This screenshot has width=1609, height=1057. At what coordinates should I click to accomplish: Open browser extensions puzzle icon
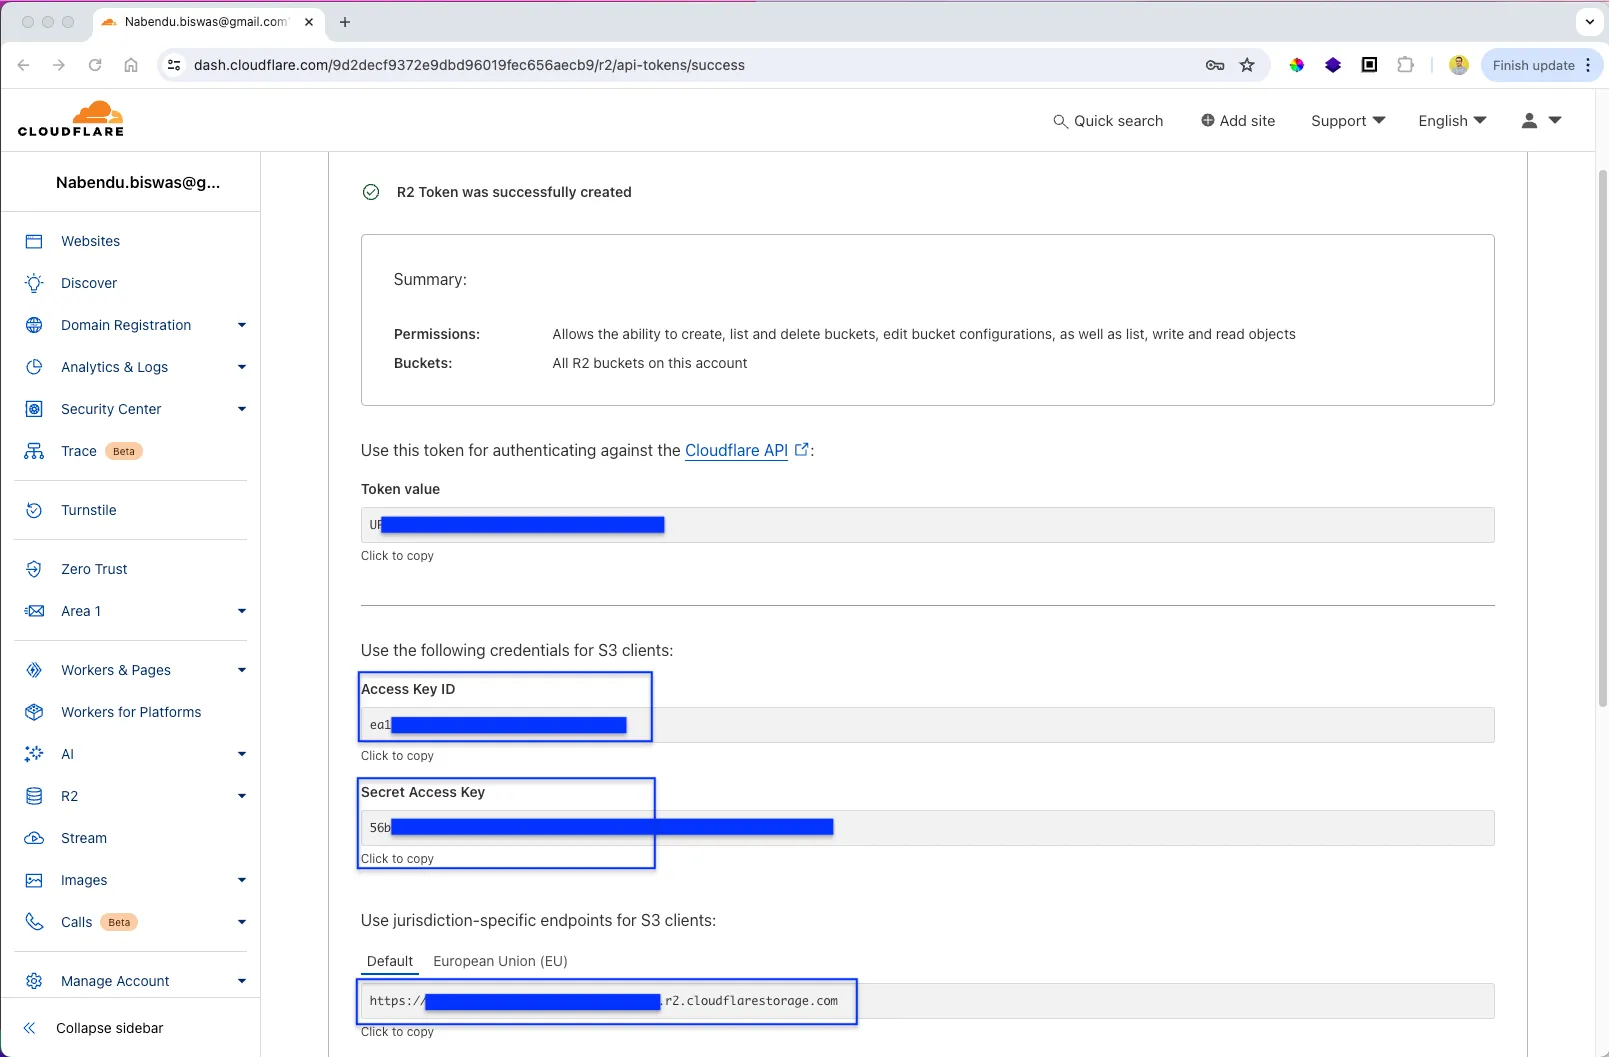tap(1405, 65)
